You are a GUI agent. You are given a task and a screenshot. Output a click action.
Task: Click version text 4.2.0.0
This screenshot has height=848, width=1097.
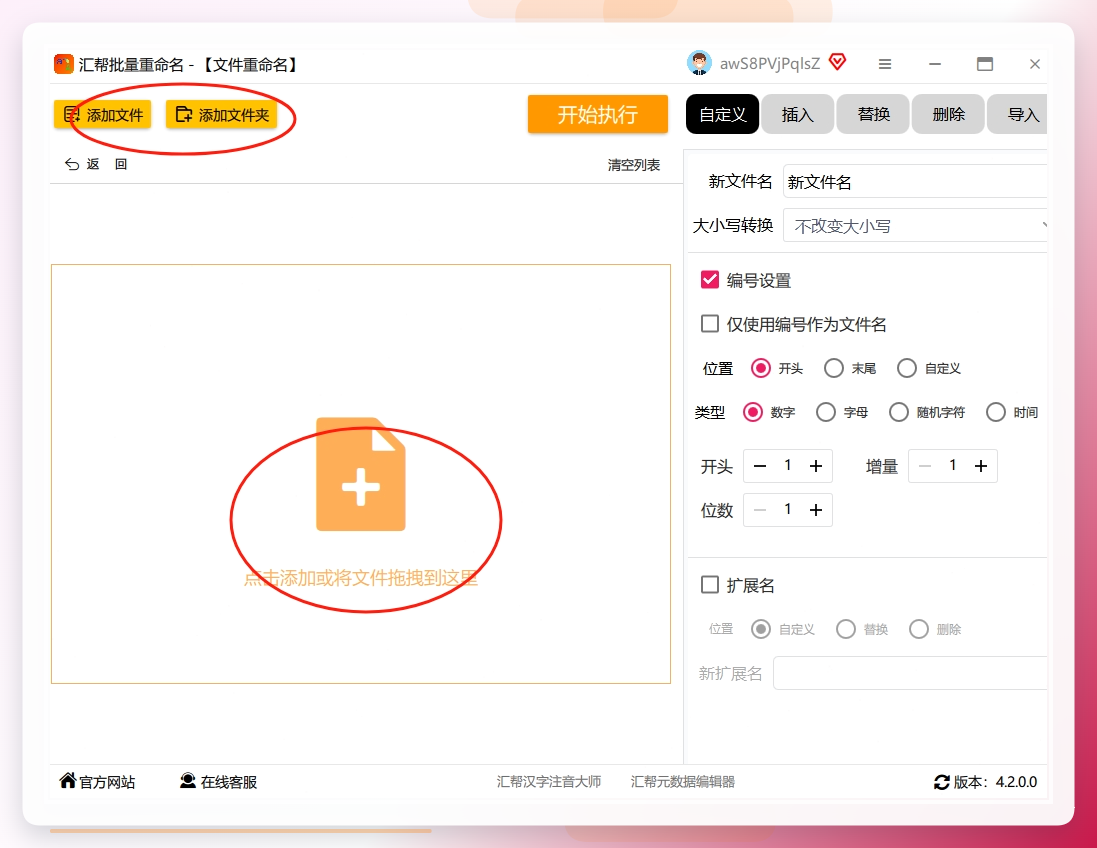[1017, 782]
